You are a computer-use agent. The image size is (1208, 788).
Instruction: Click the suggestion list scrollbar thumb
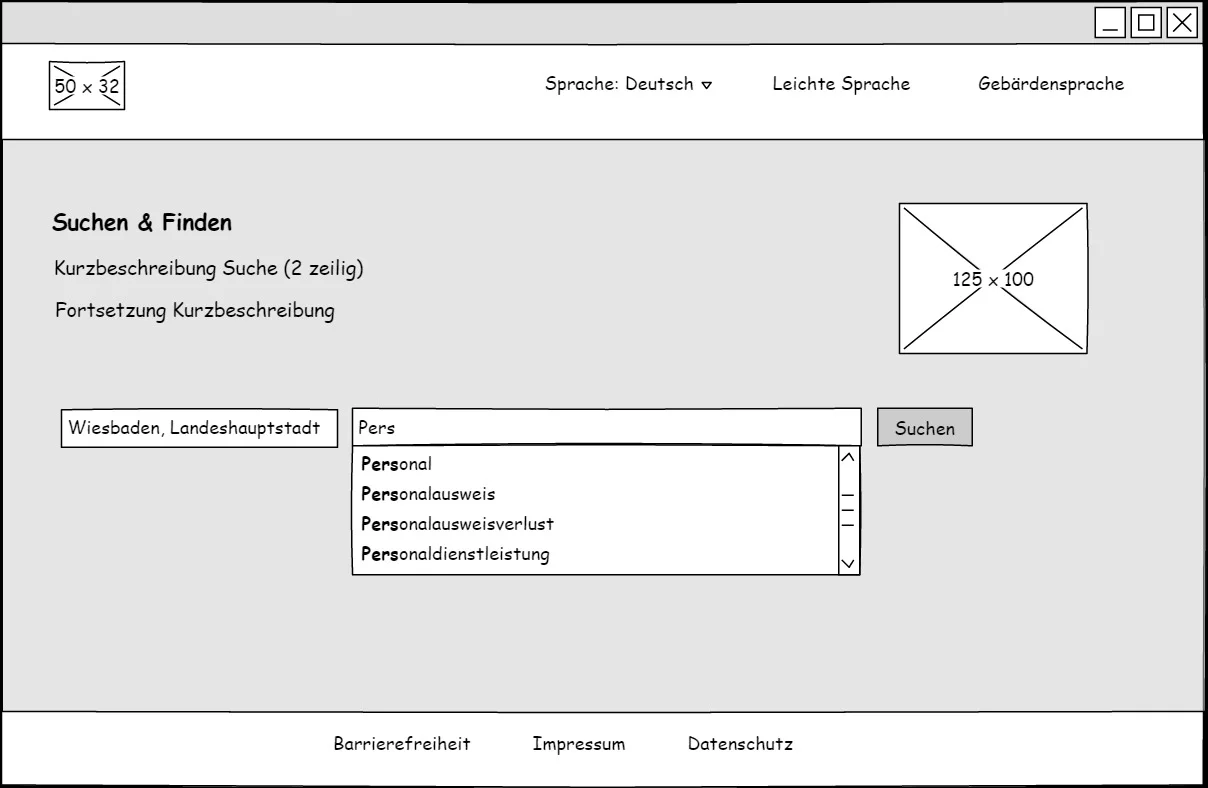click(x=848, y=509)
